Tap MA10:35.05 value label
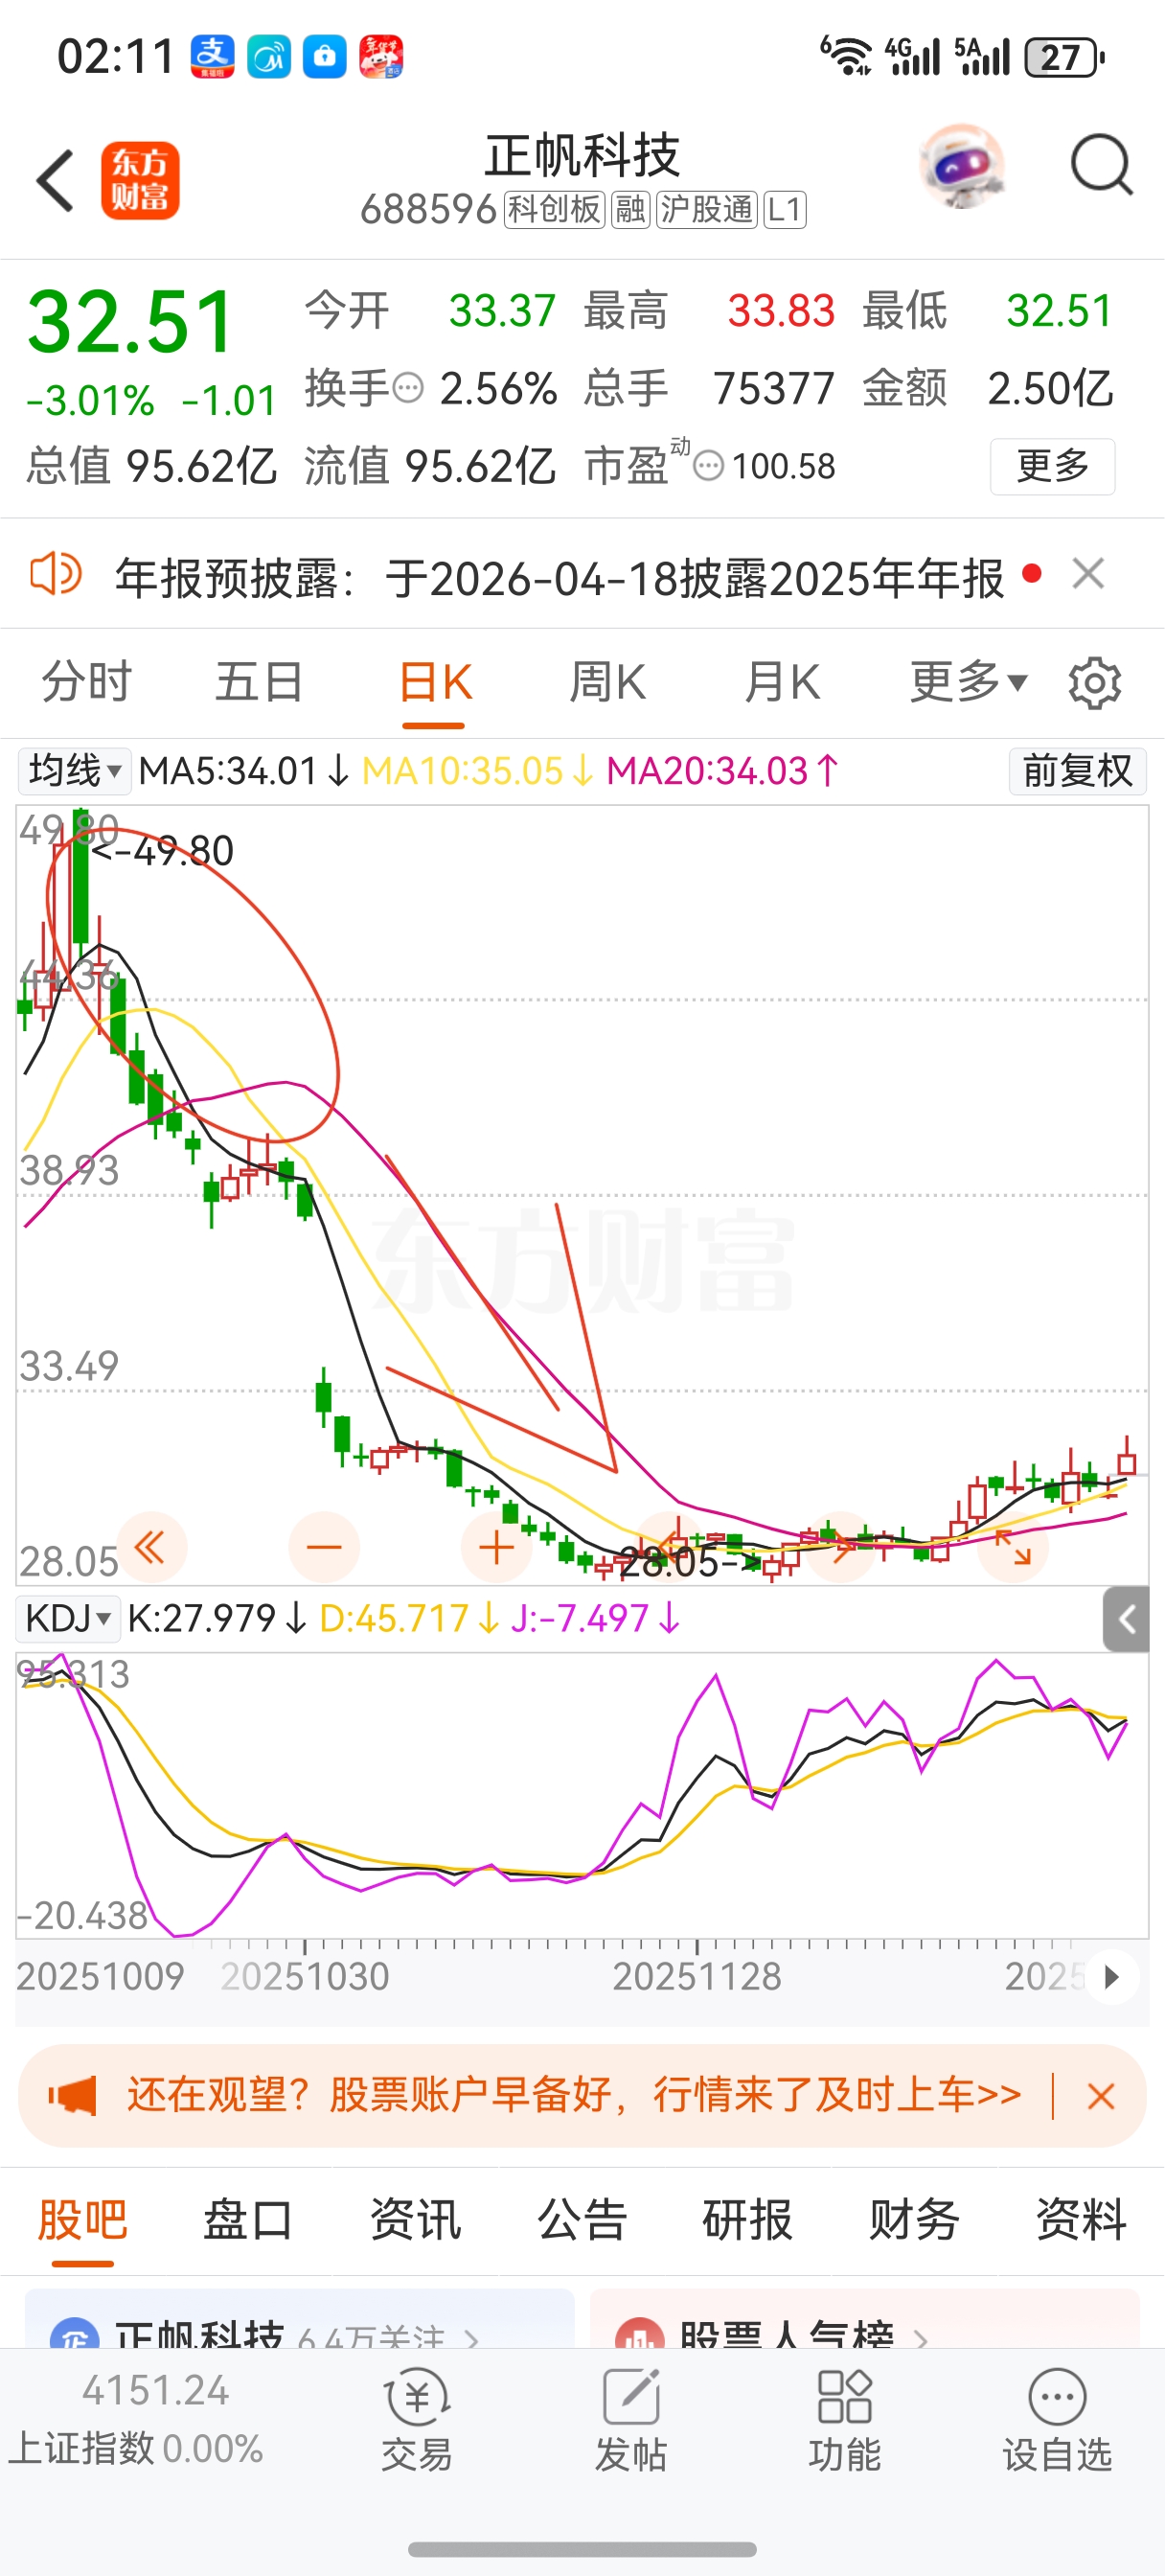This screenshot has width=1165, height=2576. coord(478,771)
